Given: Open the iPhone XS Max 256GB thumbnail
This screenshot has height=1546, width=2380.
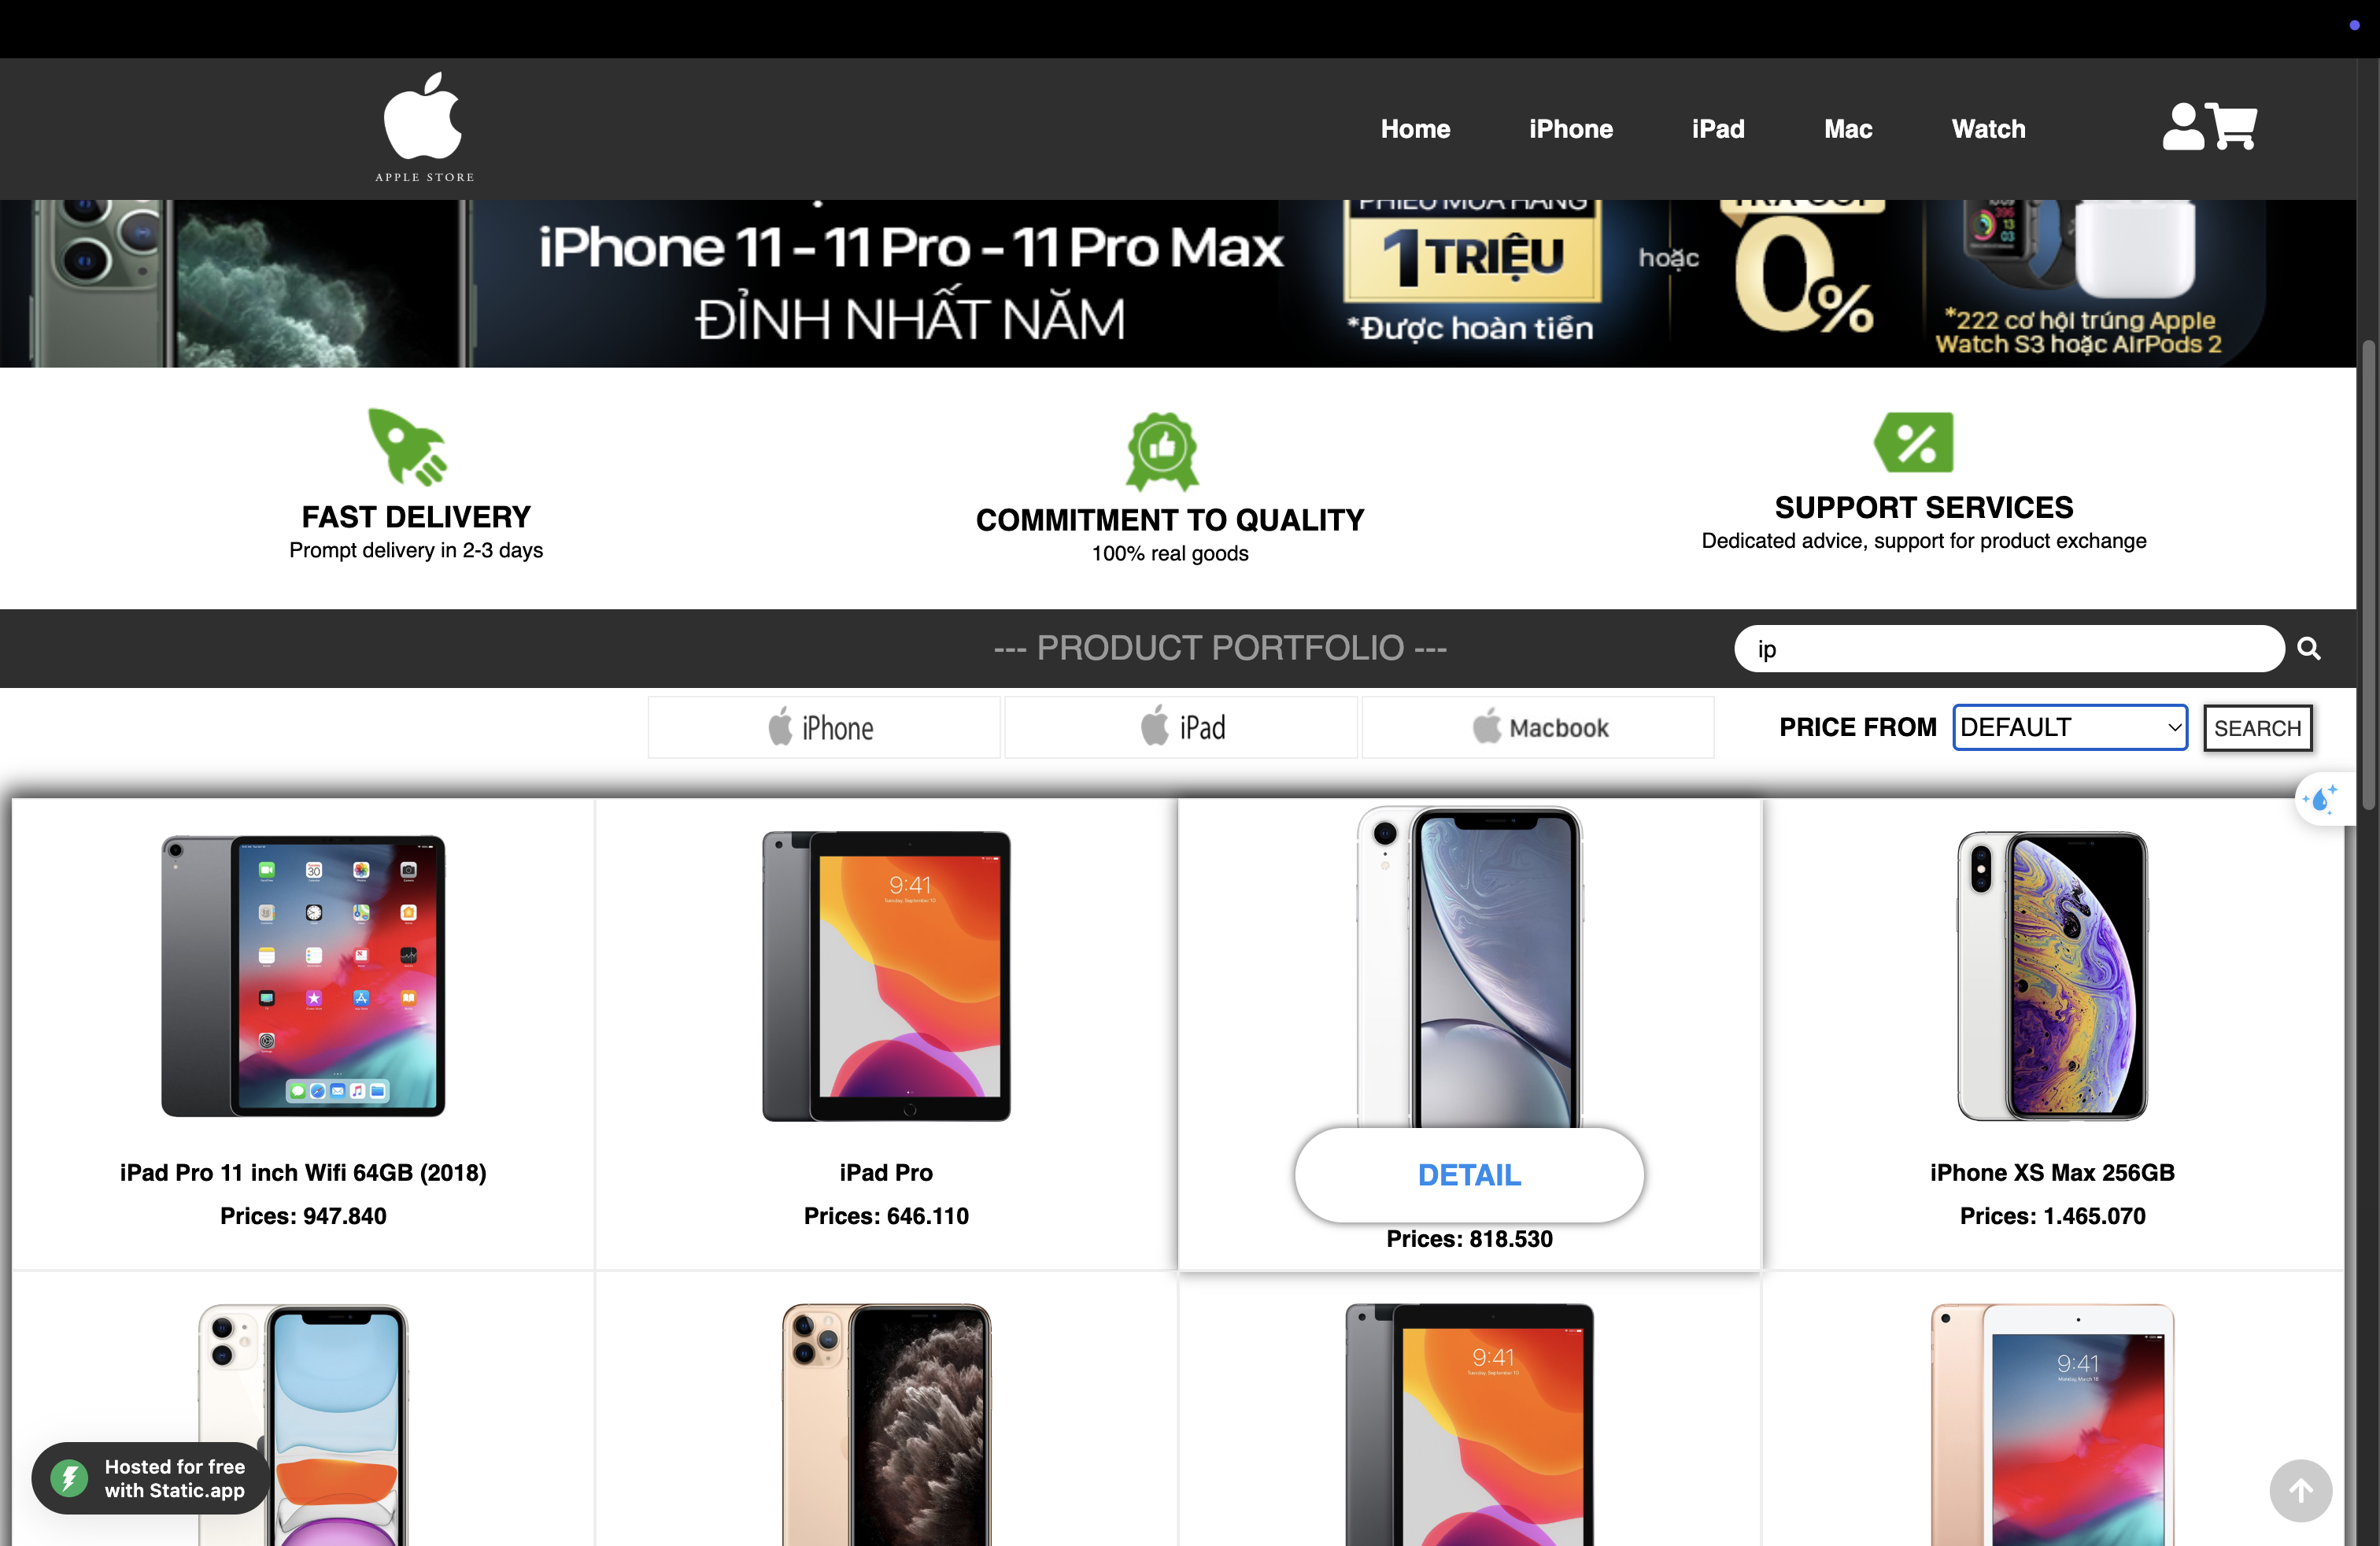Looking at the screenshot, I should pyautogui.click(x=2052, y=975).
